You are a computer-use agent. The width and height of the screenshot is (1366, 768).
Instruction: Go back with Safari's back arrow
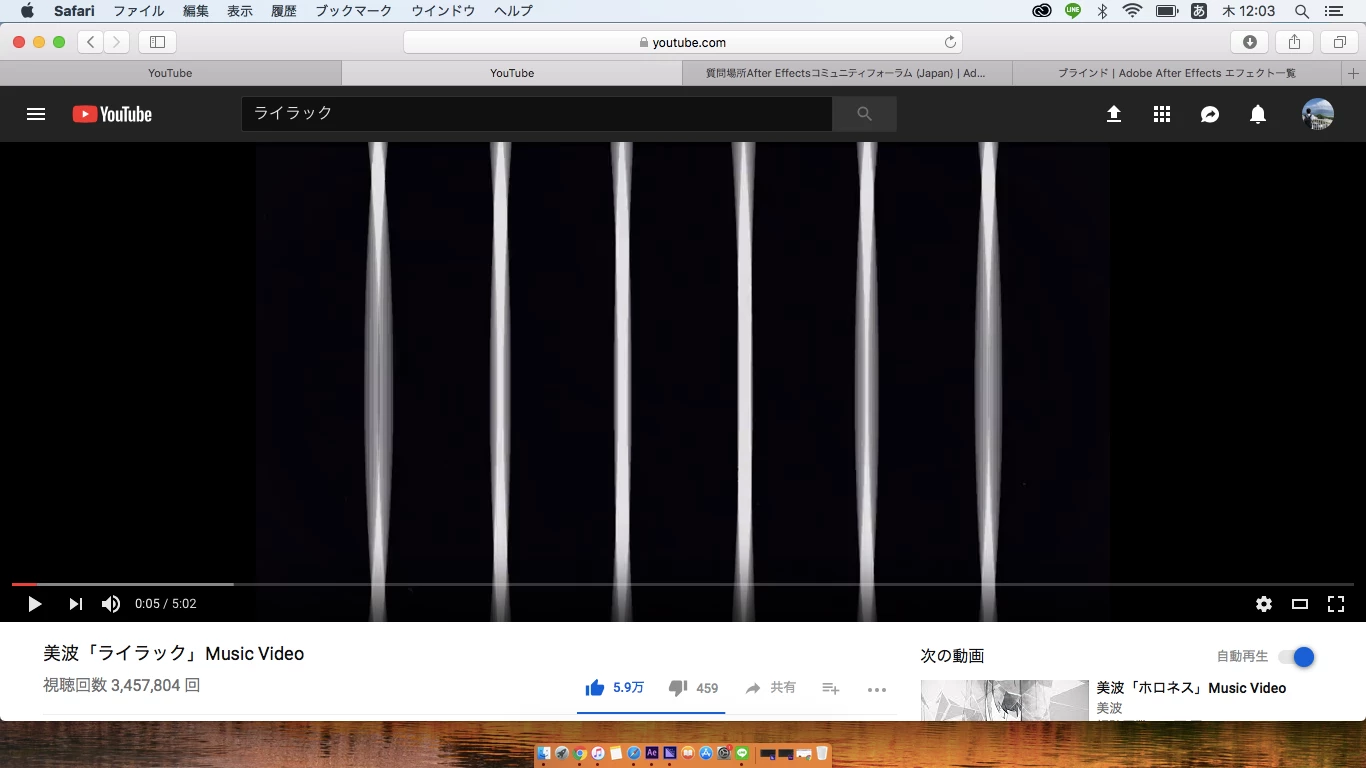pyautogui.click(x=90, y=42)
